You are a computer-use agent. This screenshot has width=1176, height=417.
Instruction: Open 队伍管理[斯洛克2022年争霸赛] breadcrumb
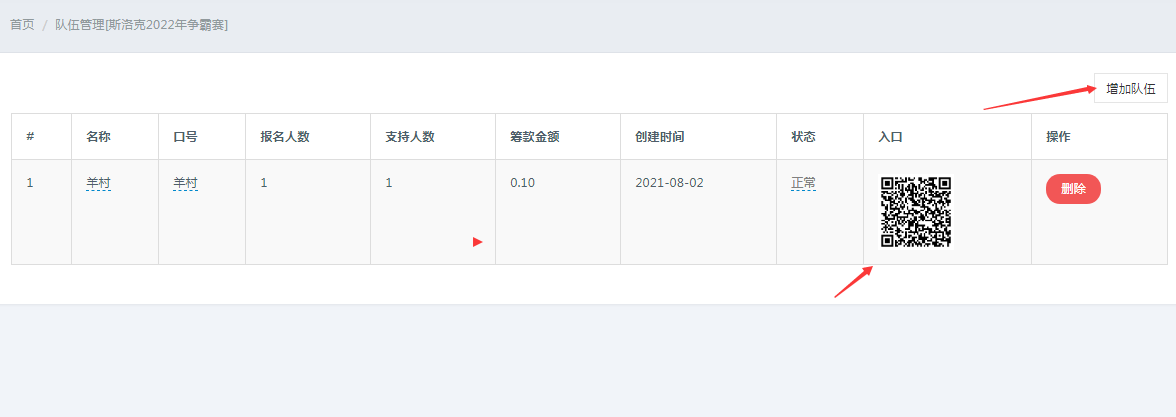142,25
